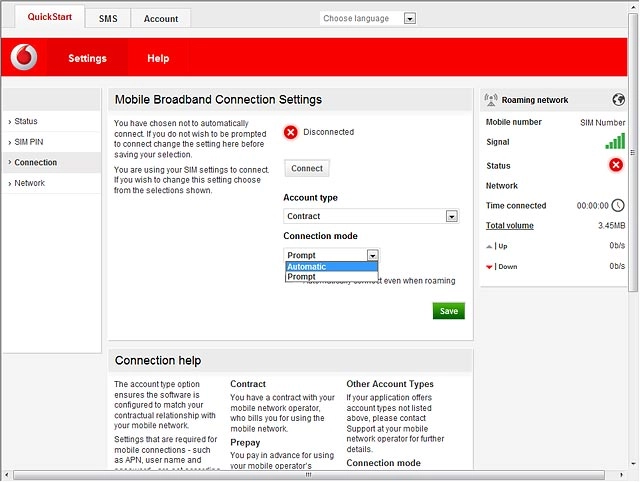Click the red Disconnected status icon

coord(291,132)
